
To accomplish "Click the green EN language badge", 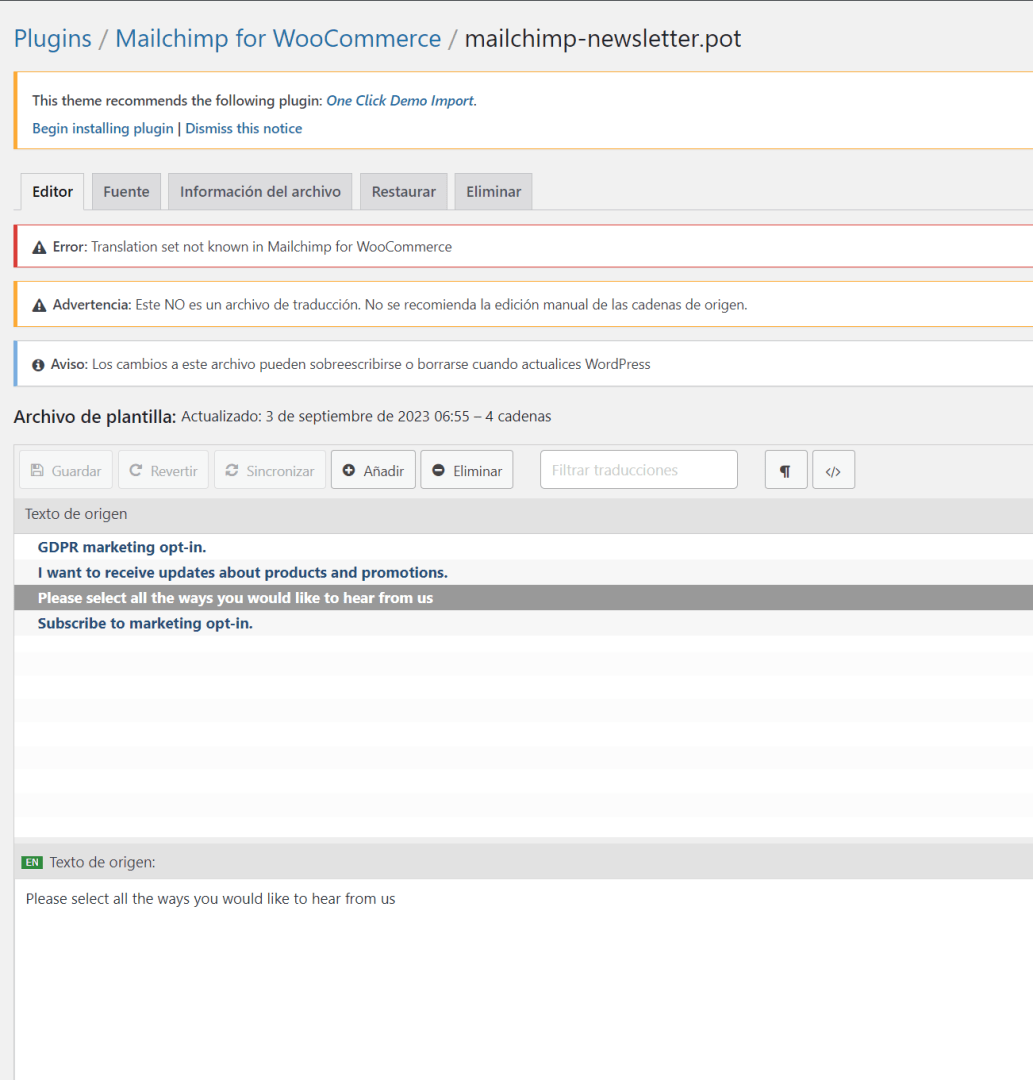I will click(32, 862).
